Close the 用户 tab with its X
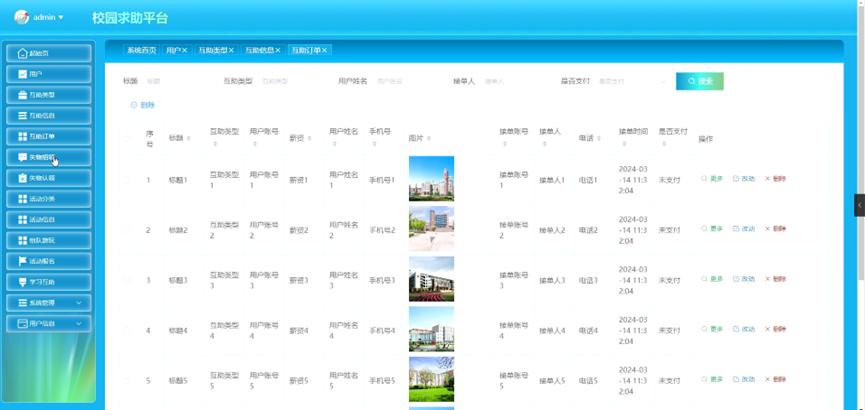Image resolution: width=865 pixels, height=410 pixels. 185,50
